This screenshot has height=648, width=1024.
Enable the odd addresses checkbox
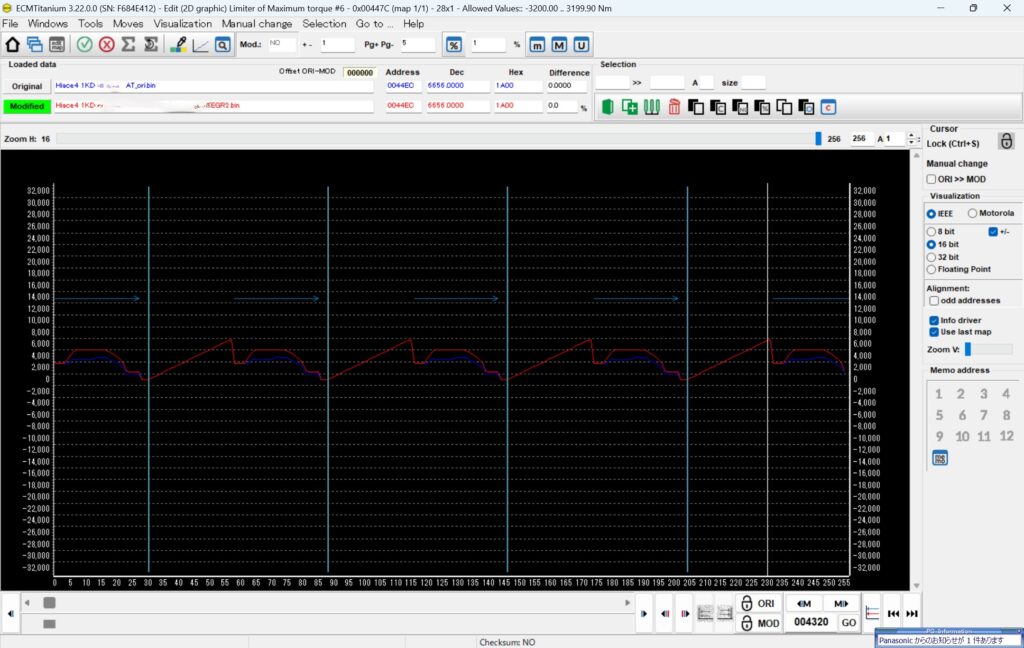click(934, 300)
